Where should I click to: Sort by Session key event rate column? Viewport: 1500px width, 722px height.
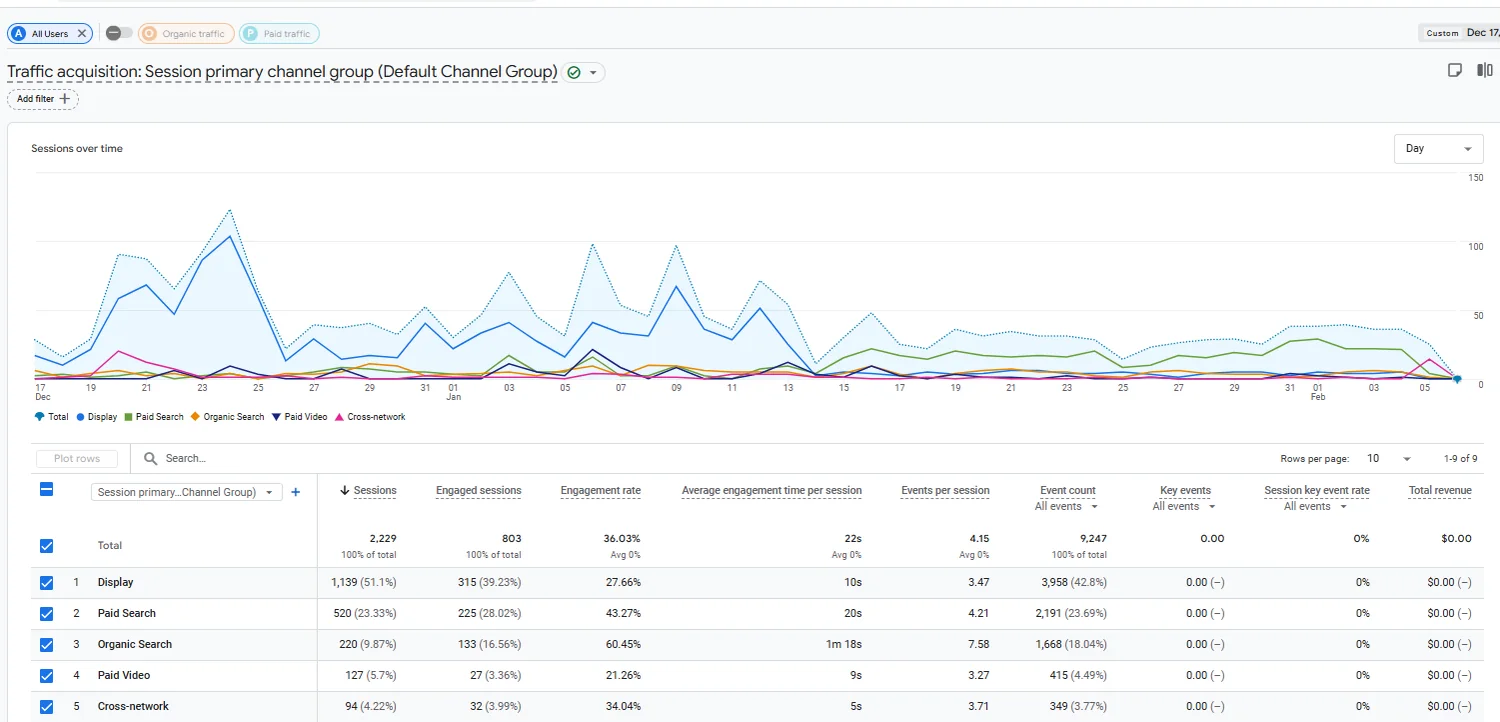(1317, 491)
